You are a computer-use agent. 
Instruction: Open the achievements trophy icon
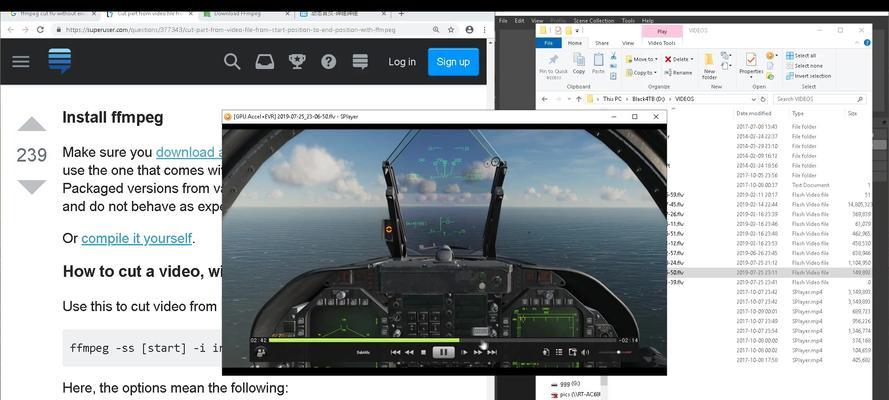click(297, 61)
